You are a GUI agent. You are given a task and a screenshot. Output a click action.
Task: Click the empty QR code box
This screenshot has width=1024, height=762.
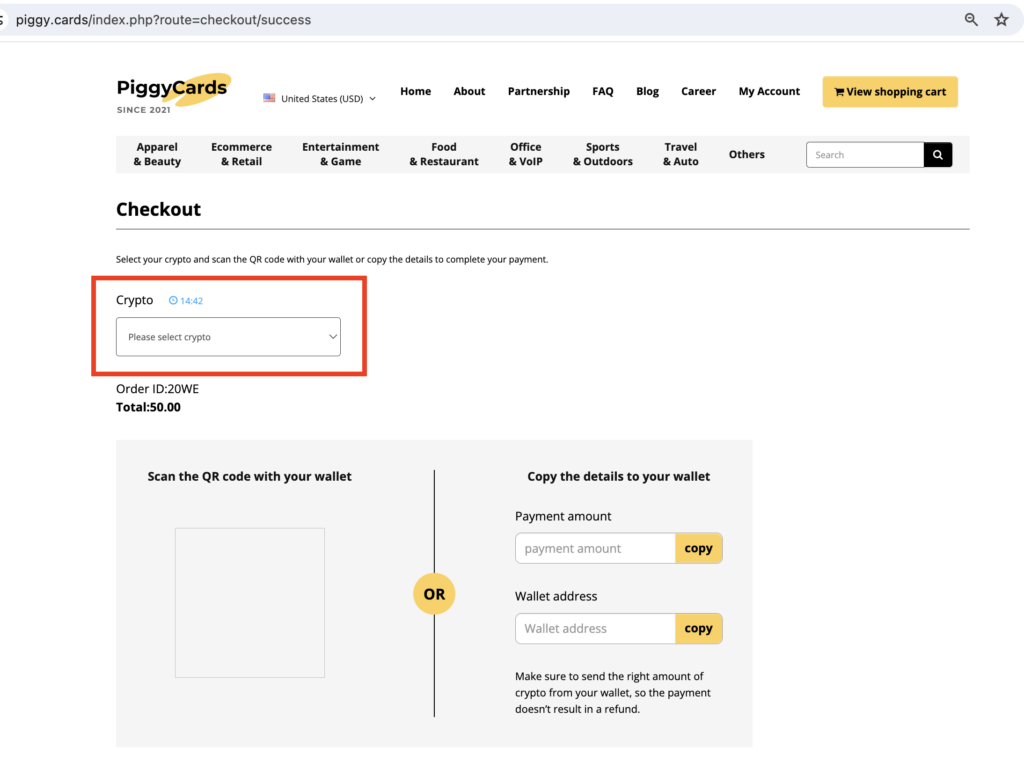[x=249, y=603]
